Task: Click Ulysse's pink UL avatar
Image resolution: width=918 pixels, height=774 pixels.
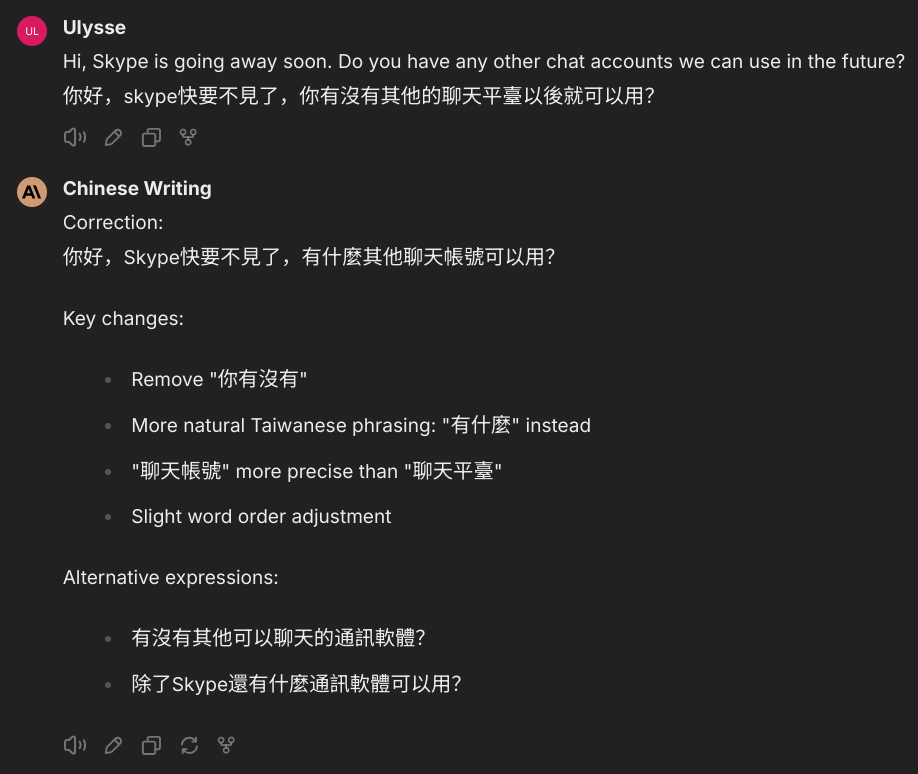Action: pos(32,31)
